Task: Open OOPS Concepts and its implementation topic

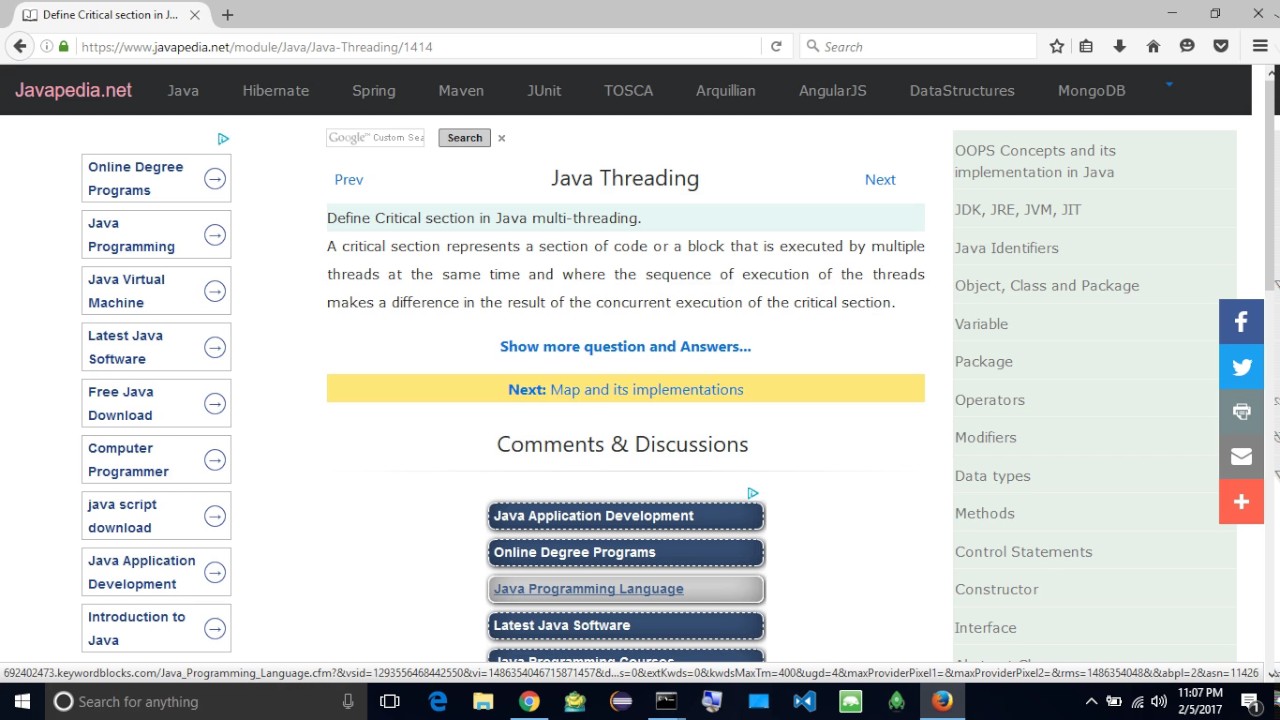Action: 1035,161
